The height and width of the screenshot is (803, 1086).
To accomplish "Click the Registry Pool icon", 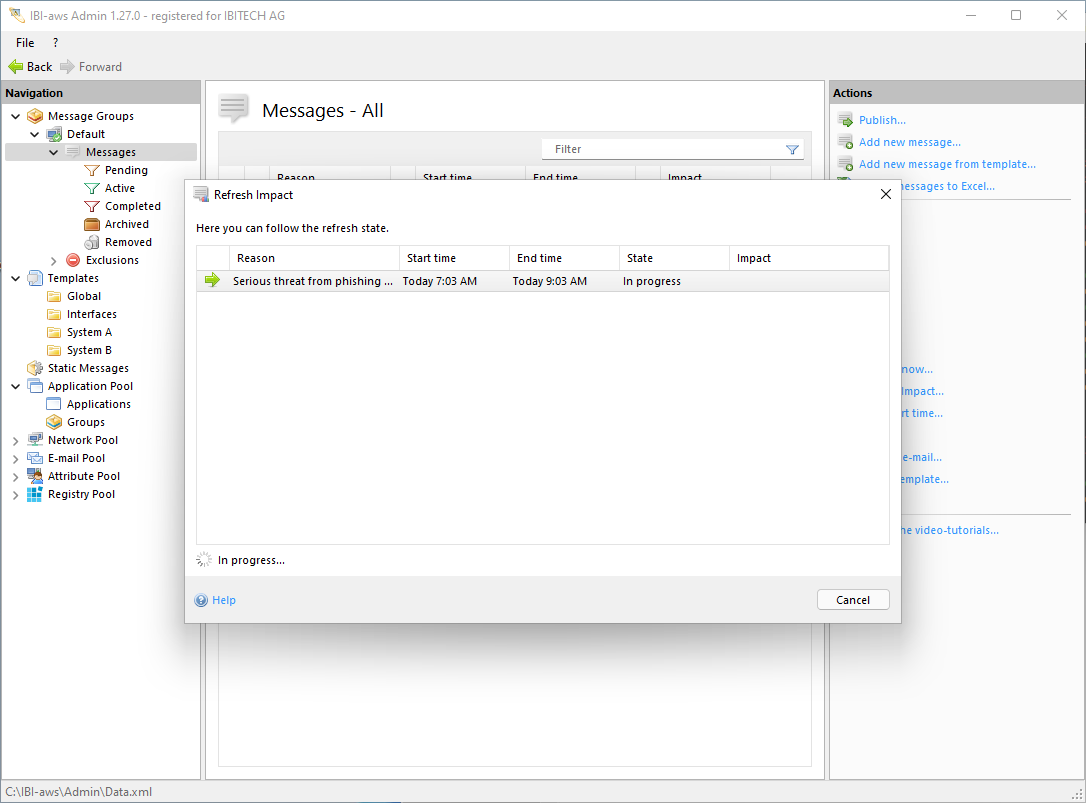I will [35, 494].
